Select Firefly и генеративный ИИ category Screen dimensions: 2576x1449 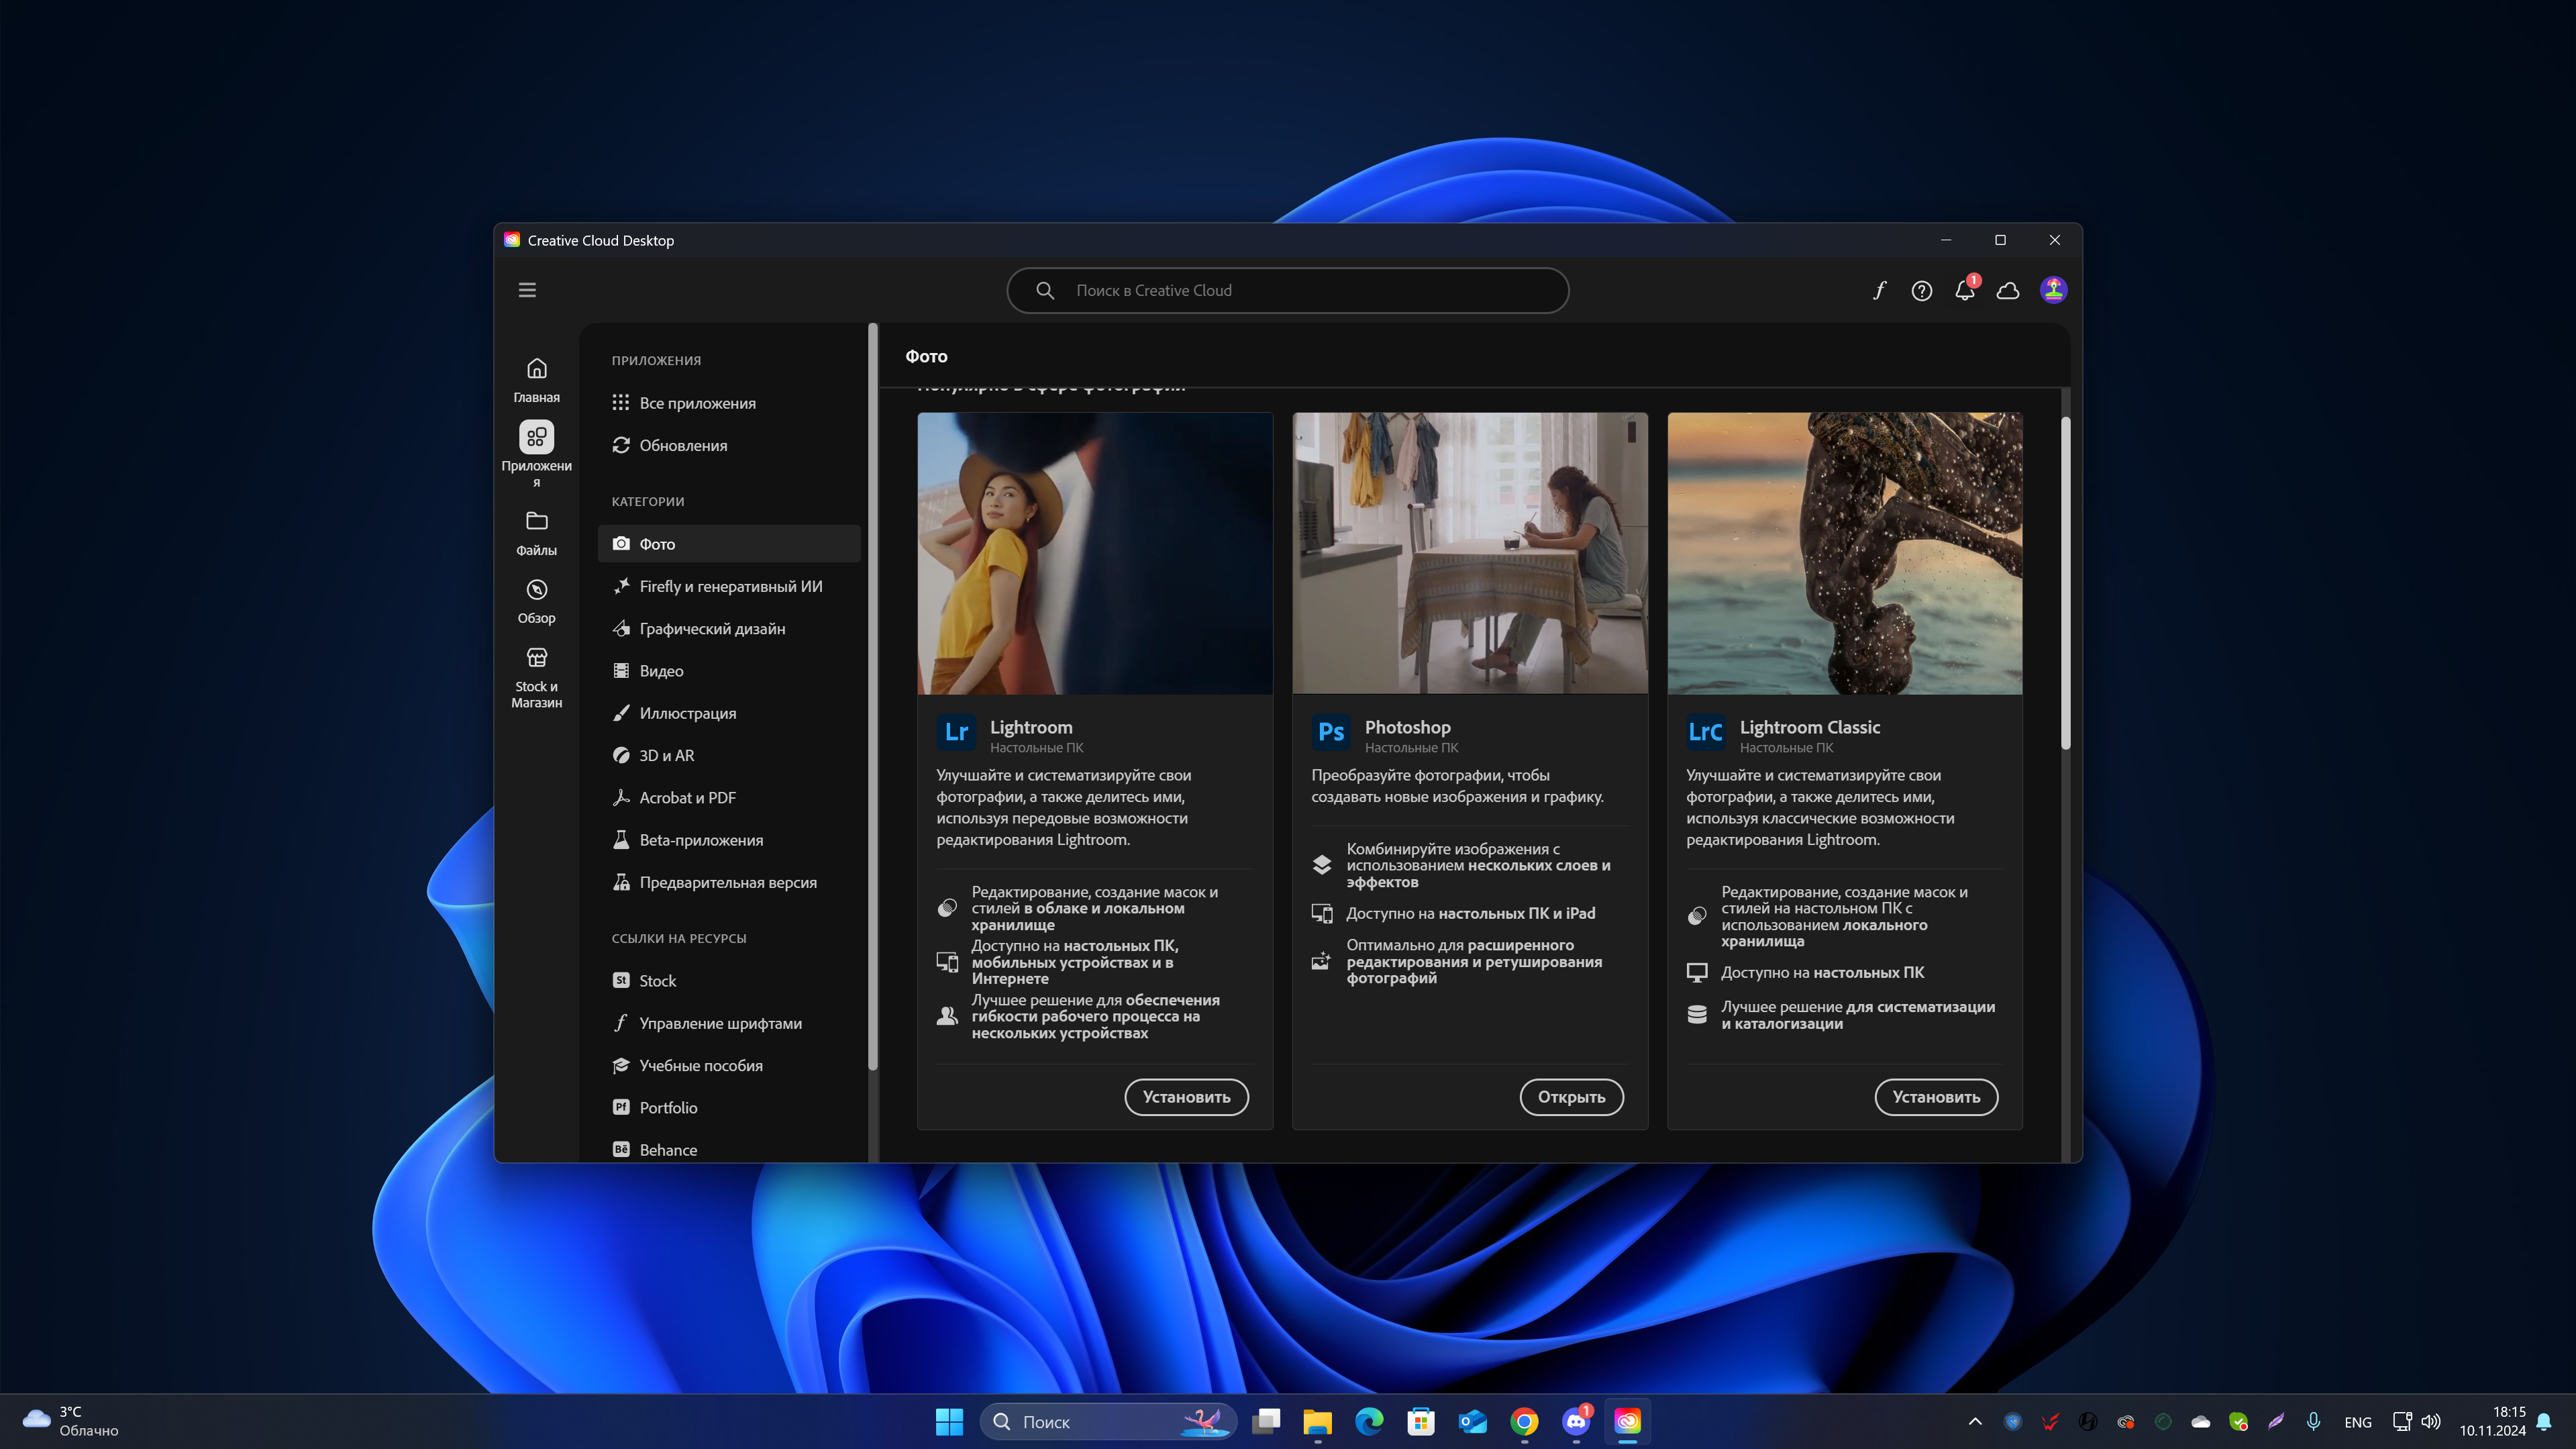click(729, 586)
